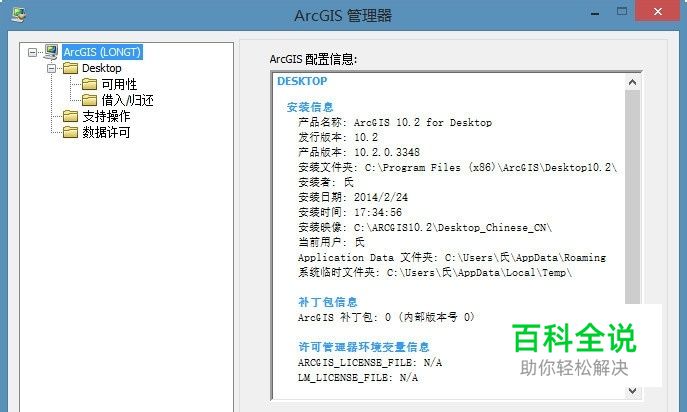The image size is (687, 412).
Task: Click the 当前用户 line
Action: pyautogui.click(x=331, y=242)
